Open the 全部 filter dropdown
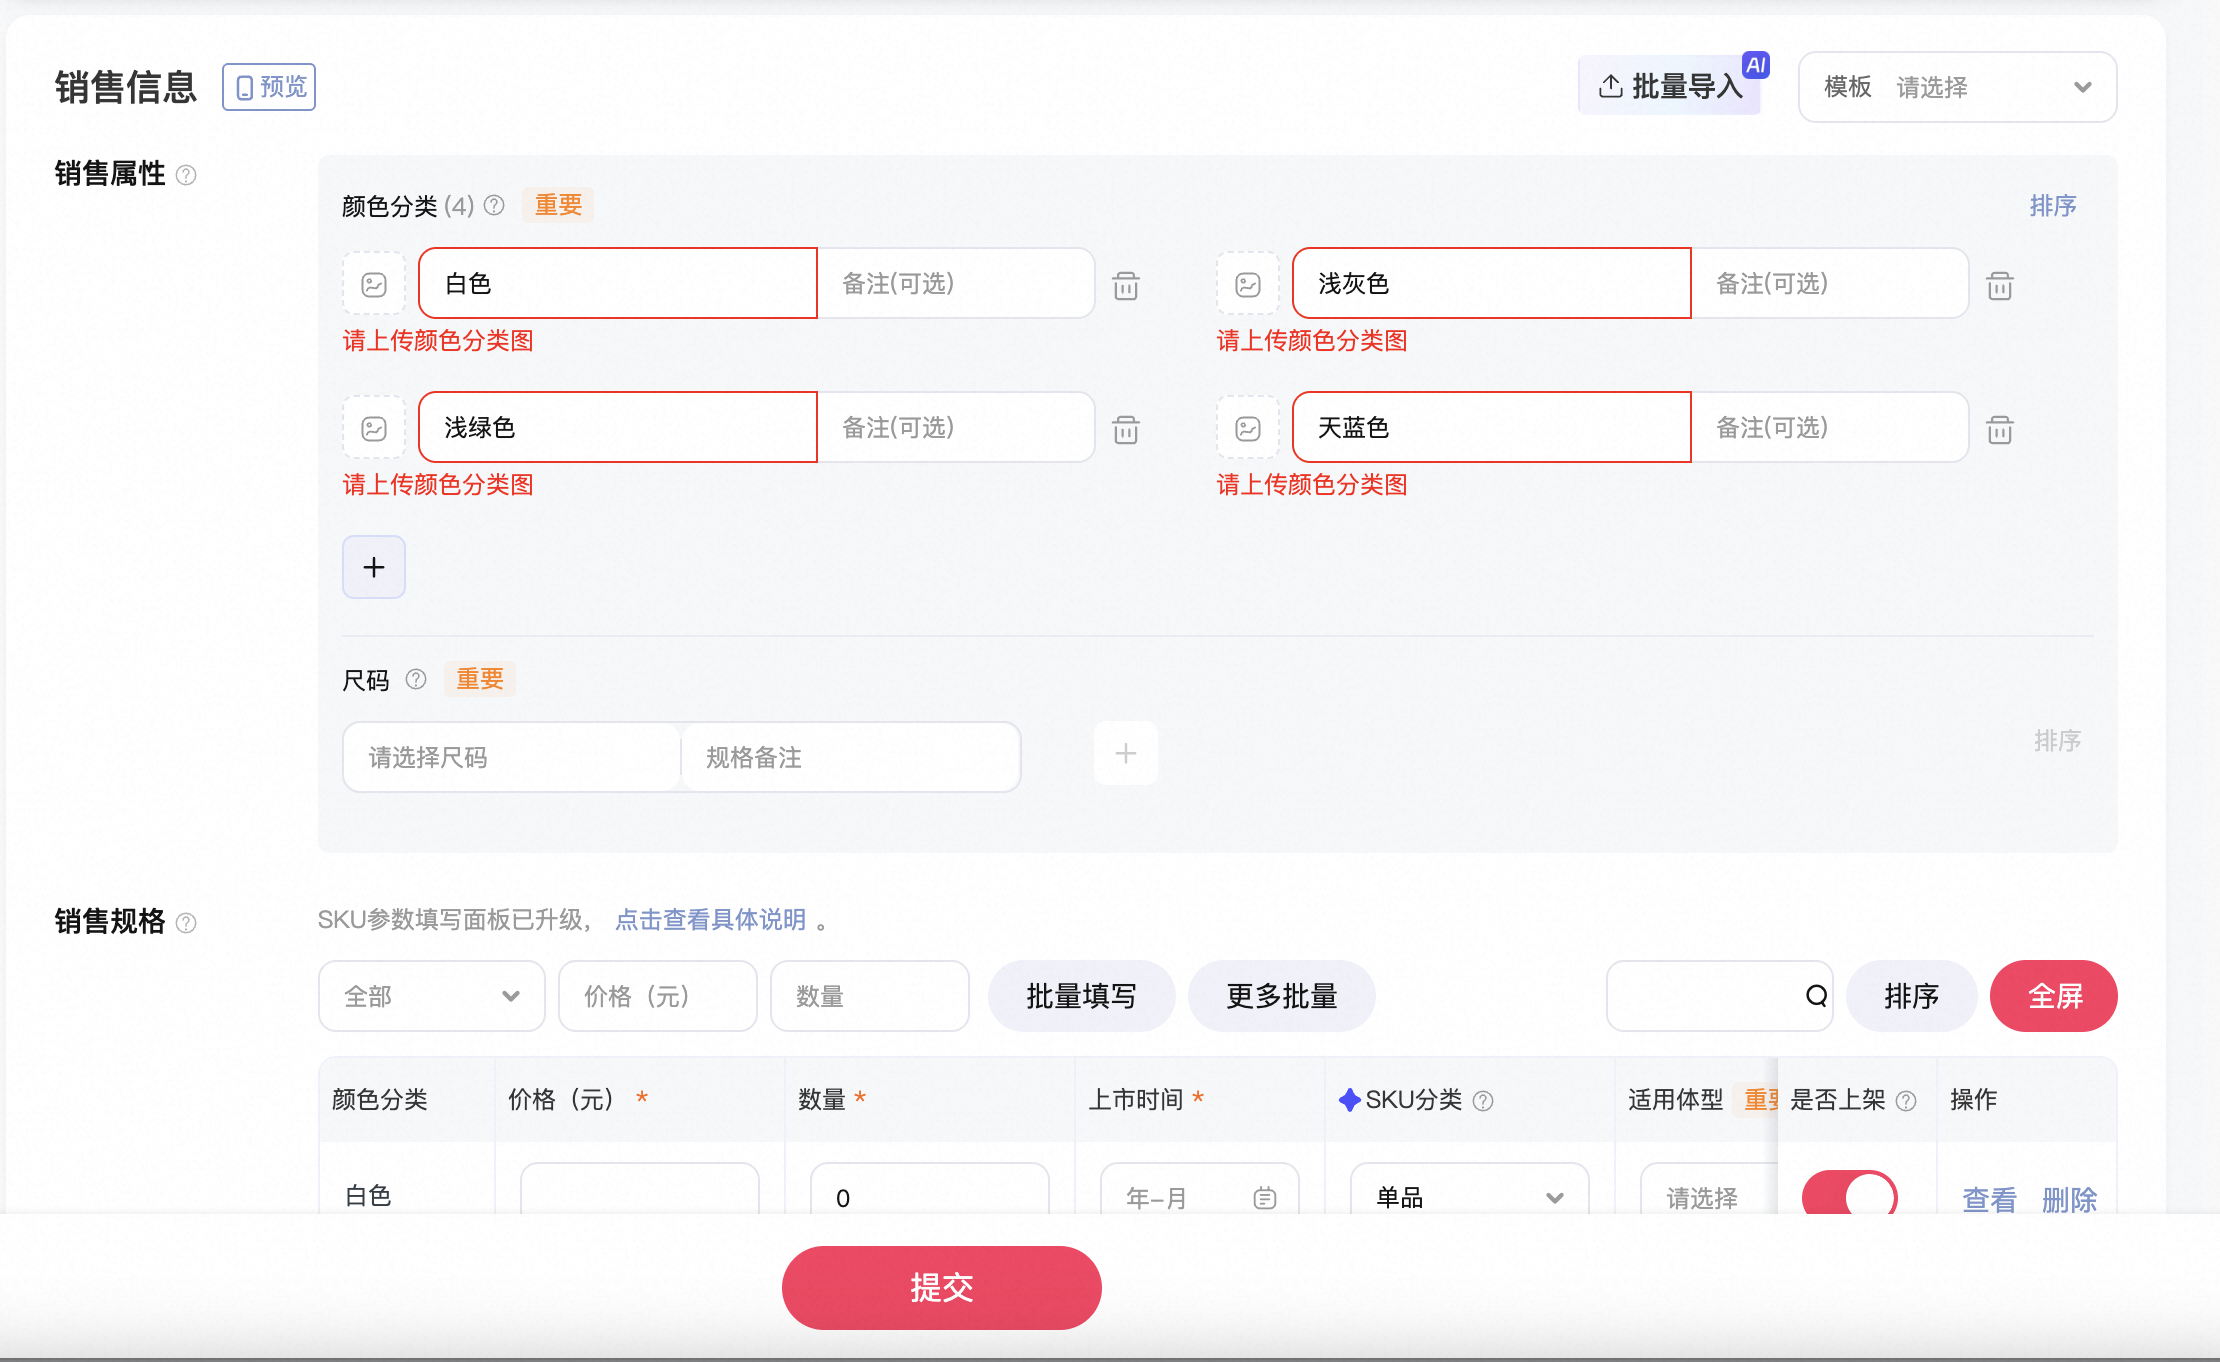 pos(432,996)
